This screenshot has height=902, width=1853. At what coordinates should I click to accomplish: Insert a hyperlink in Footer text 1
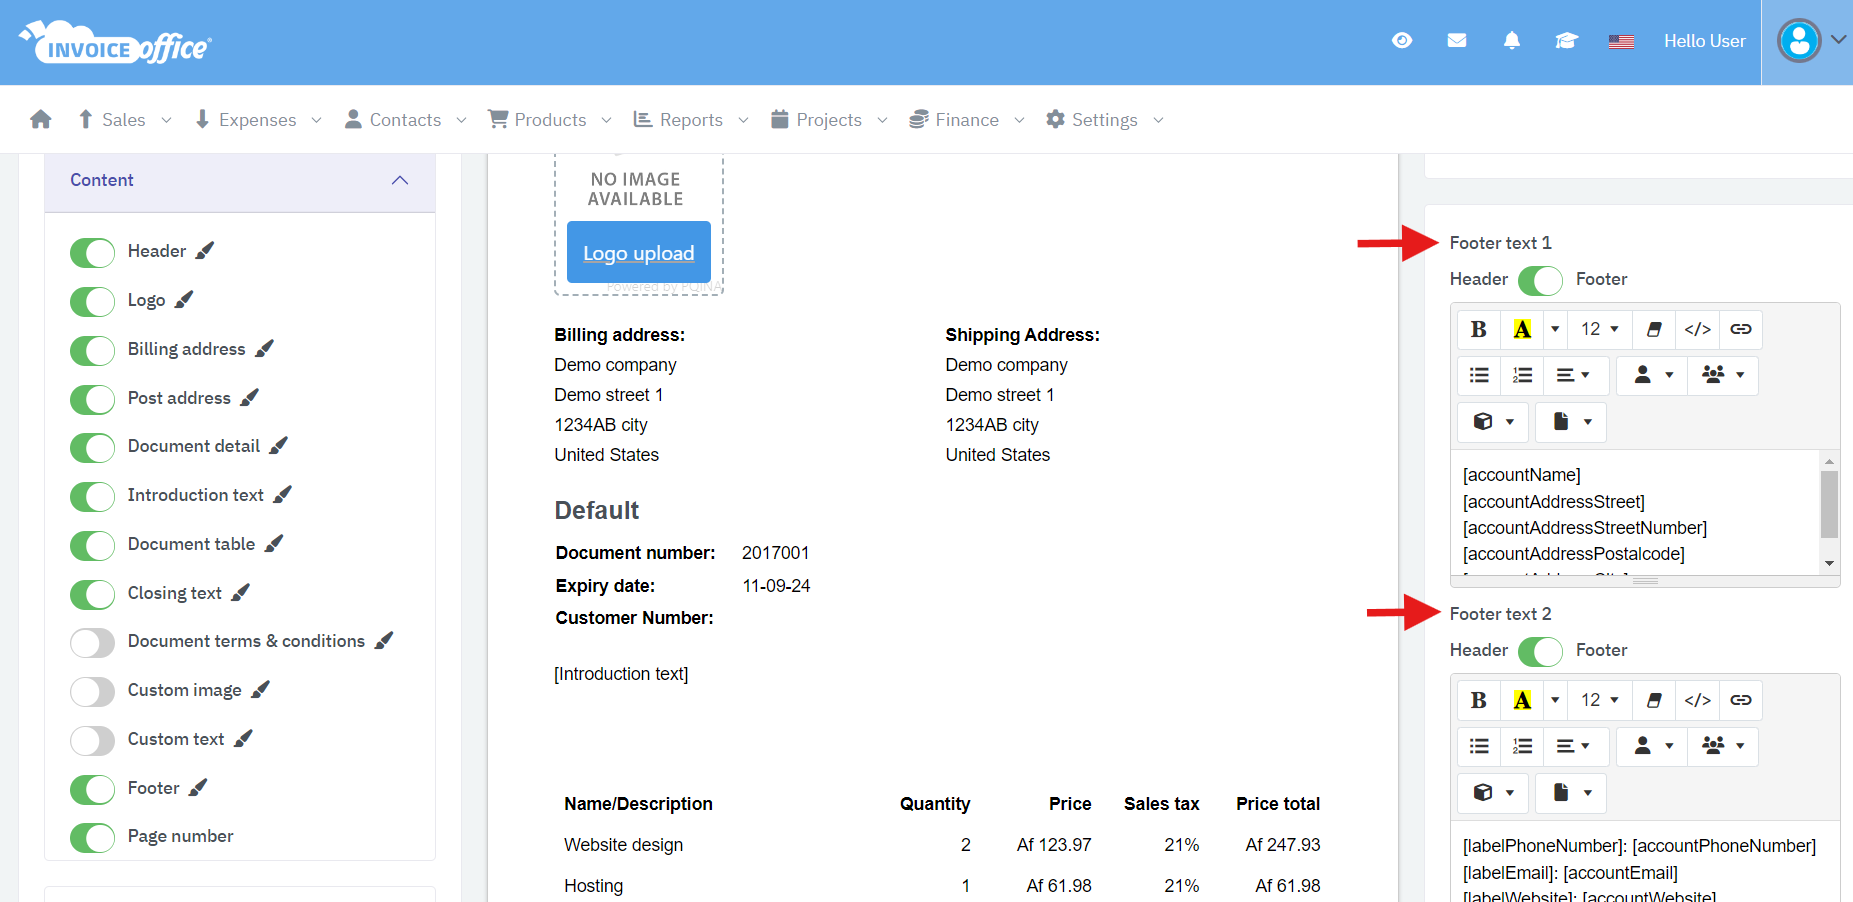pyautogui.click(x=1741, y=329)
